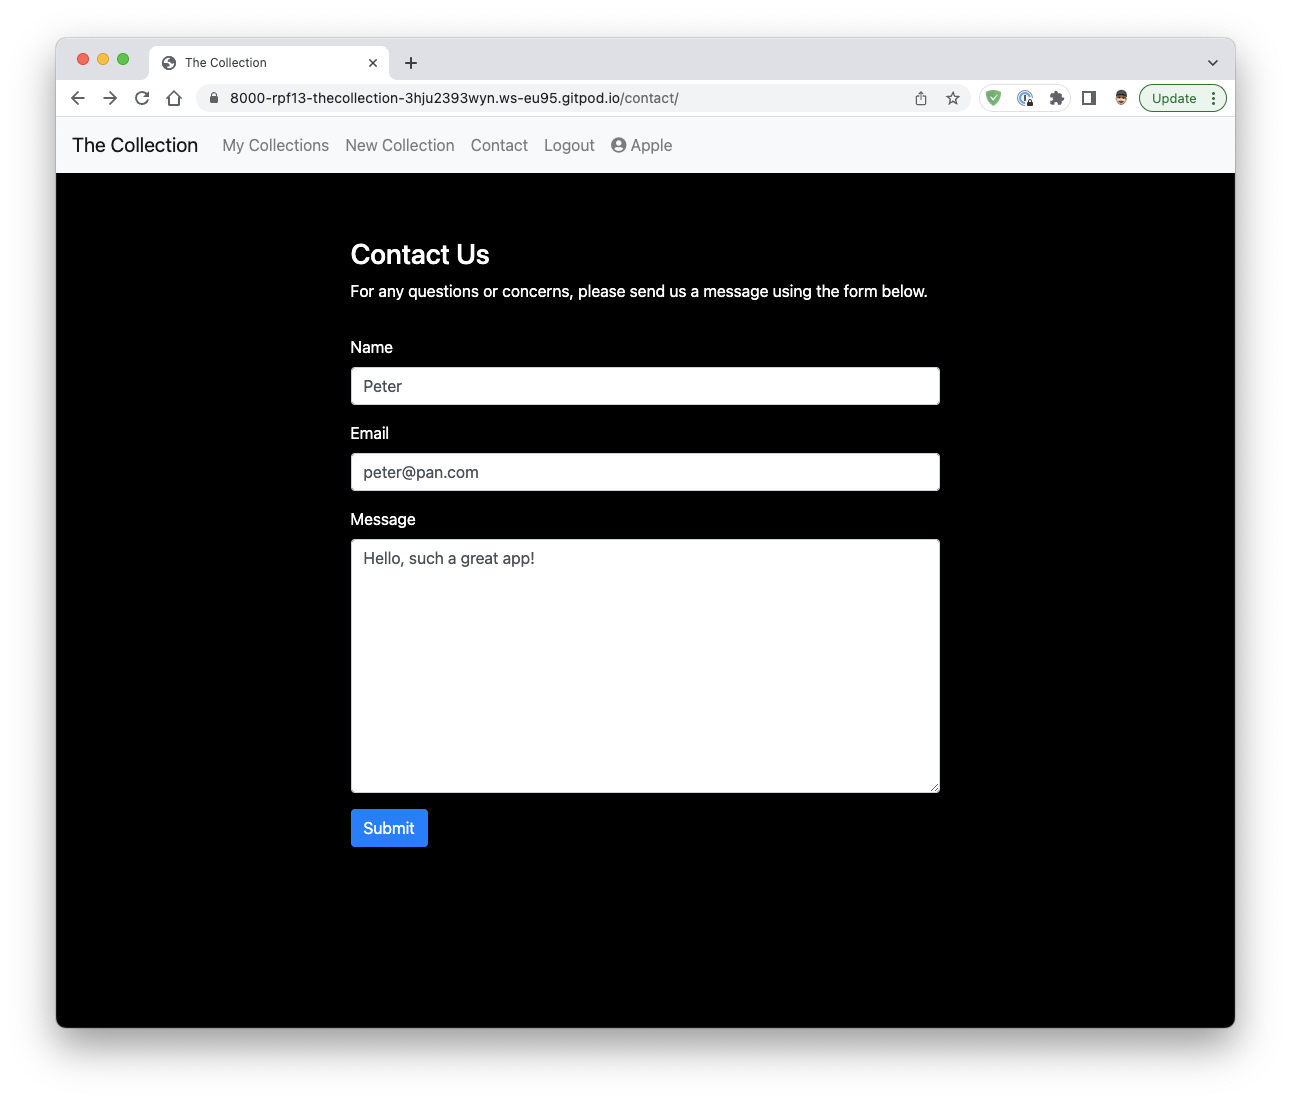The width and height of the screenshot is (1291, 1102).
Task: Click the browser back arrow
Action: pos(77,98)
